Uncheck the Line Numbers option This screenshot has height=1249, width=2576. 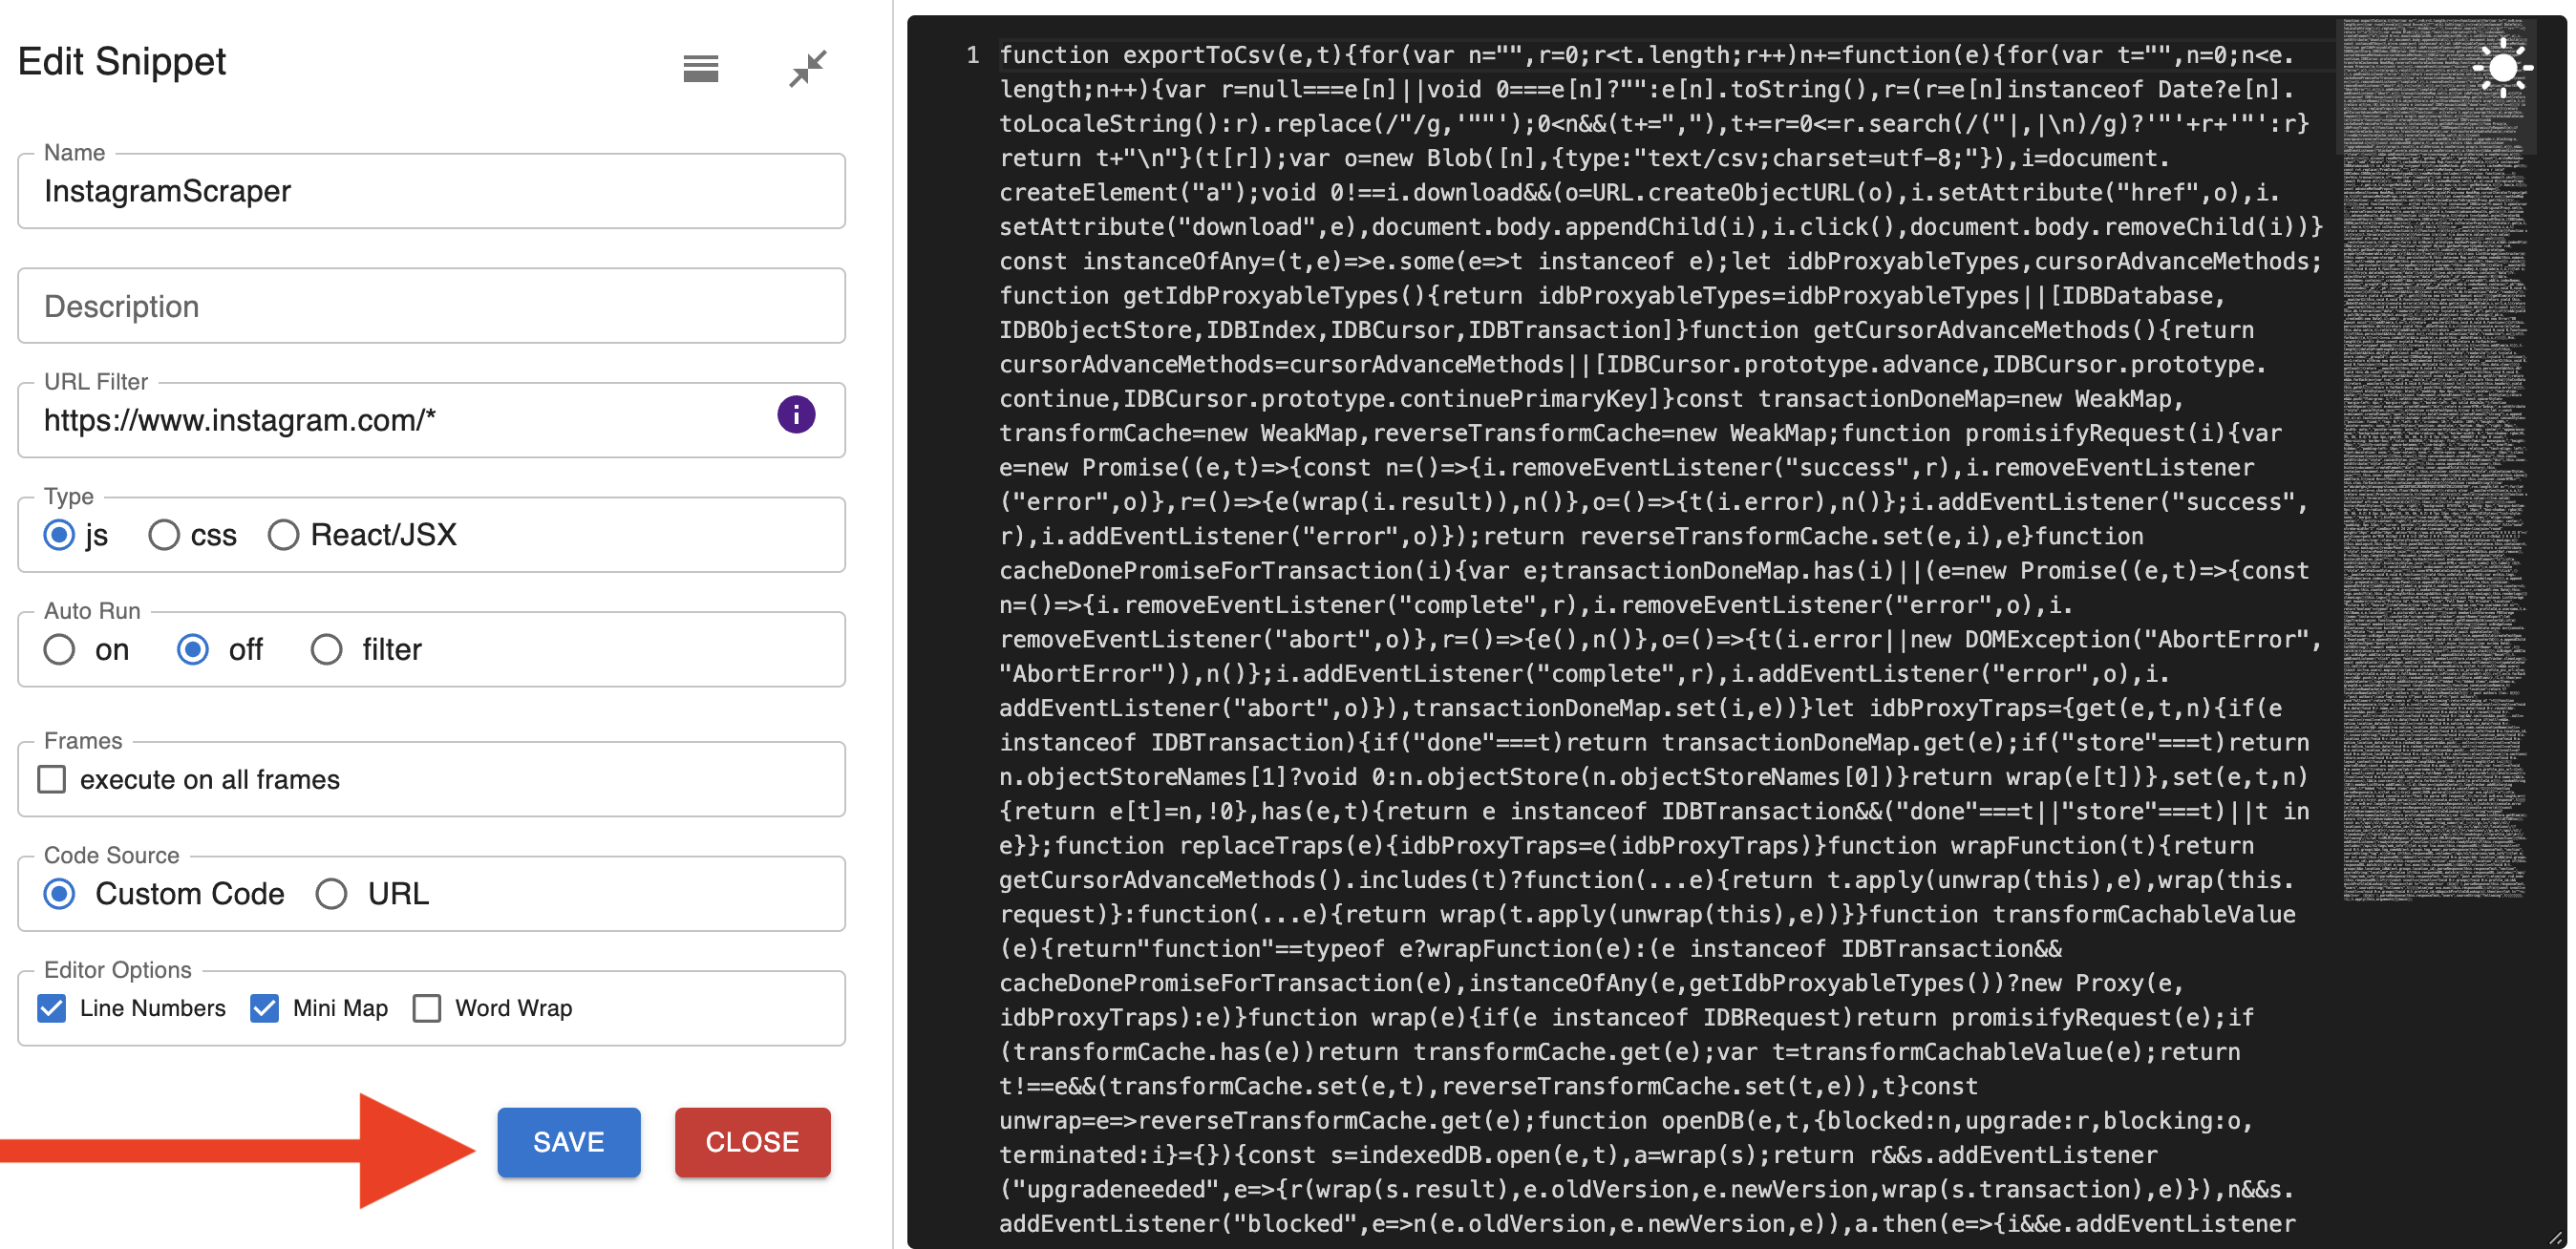(52, 1008)
